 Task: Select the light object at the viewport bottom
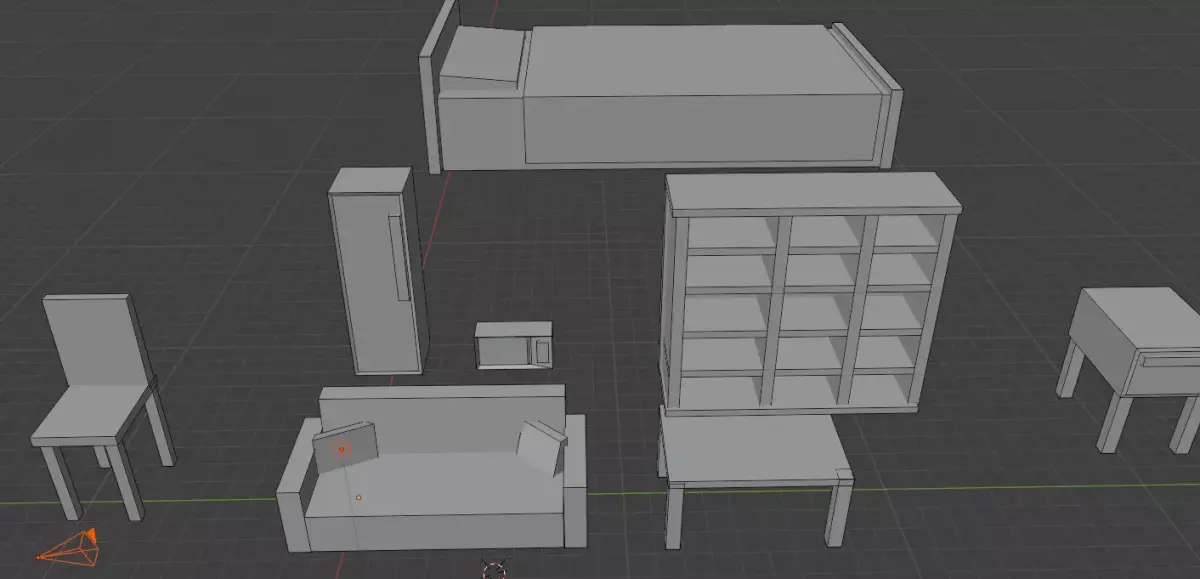494,570
